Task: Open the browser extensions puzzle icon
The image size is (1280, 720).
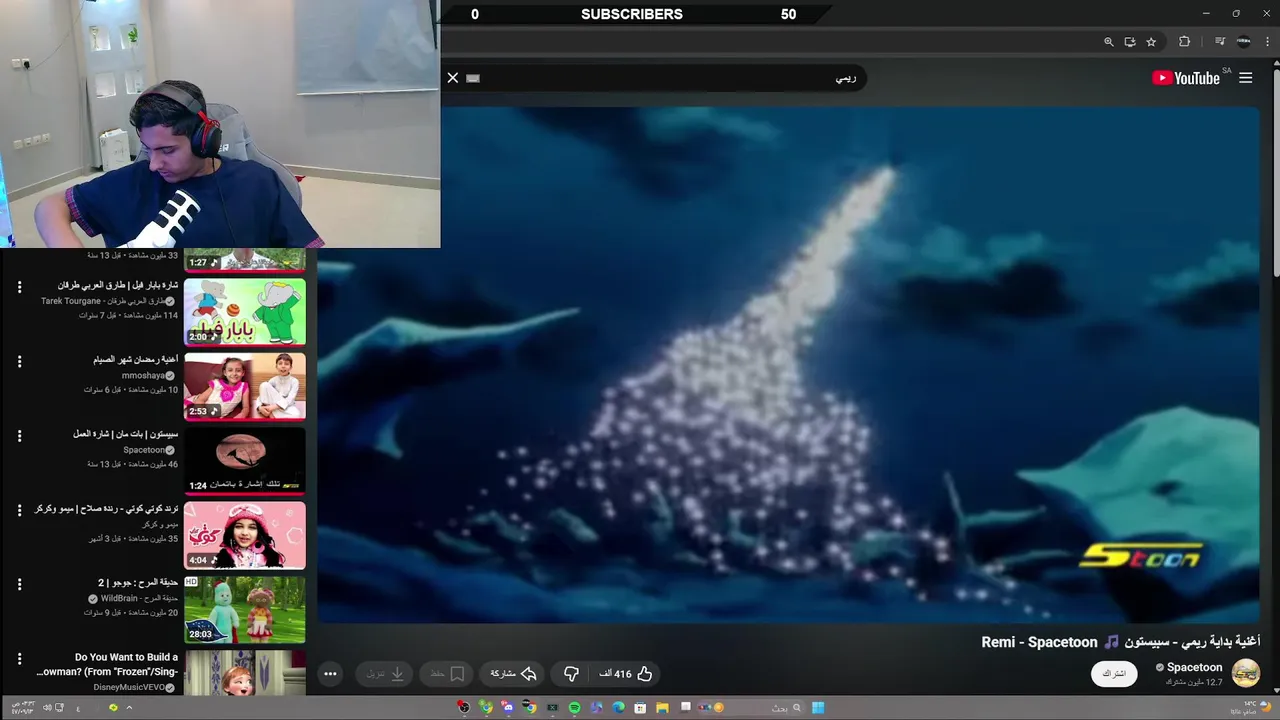Action: [1185, 42]
